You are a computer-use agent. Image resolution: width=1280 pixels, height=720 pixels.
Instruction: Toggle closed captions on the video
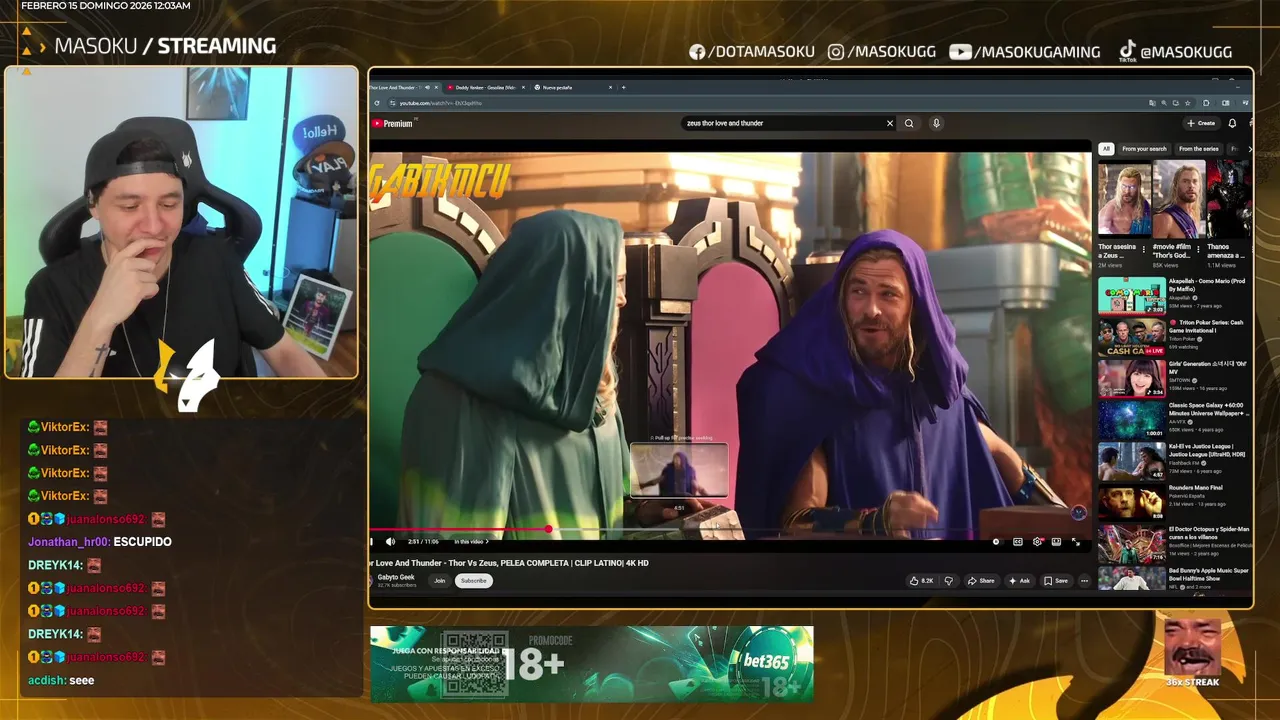click(x=1018, y=542)
